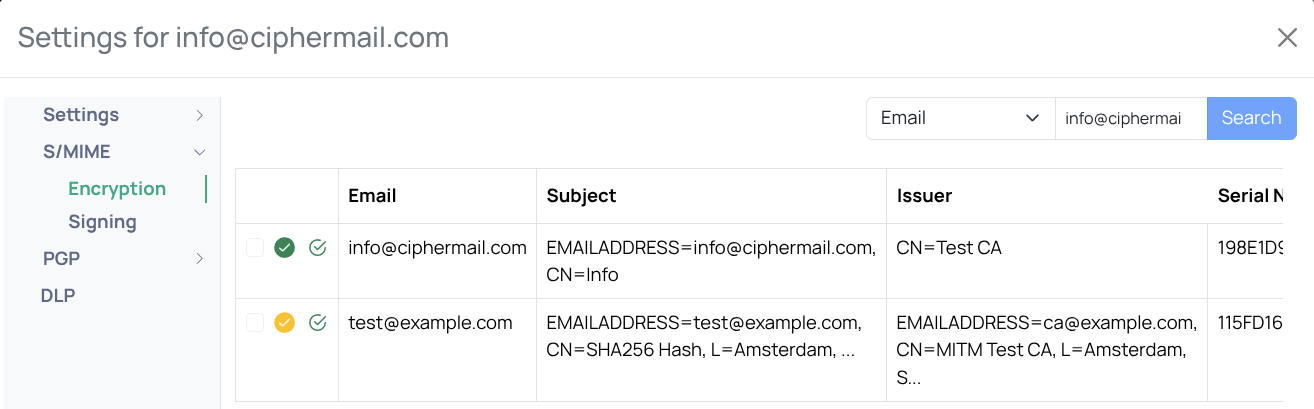1314x409 pixels.
Task: Click the search text input field
Action: [x=1130, y=118]
